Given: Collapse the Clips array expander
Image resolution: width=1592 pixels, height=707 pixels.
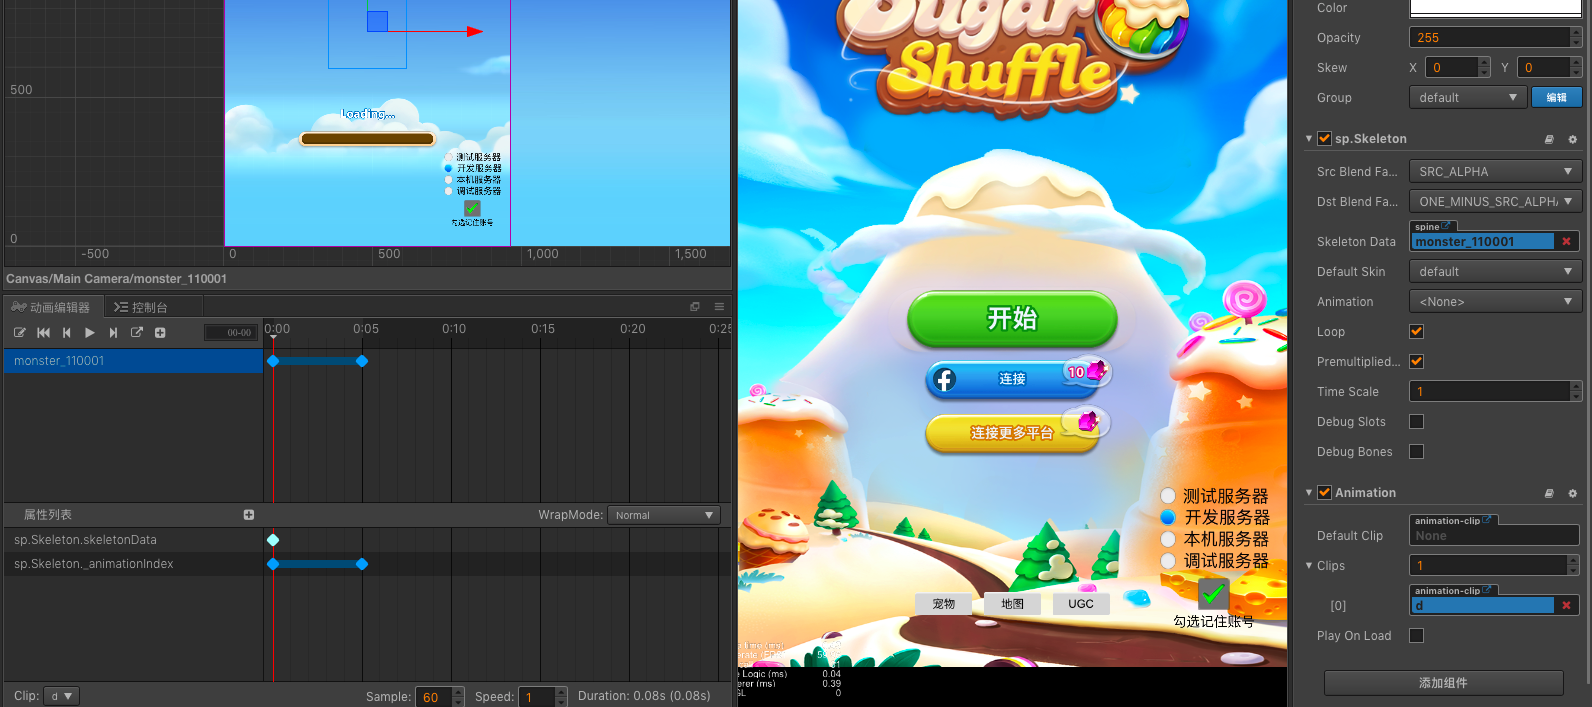Looking at the screenshot, I should tap(1309, 566).
